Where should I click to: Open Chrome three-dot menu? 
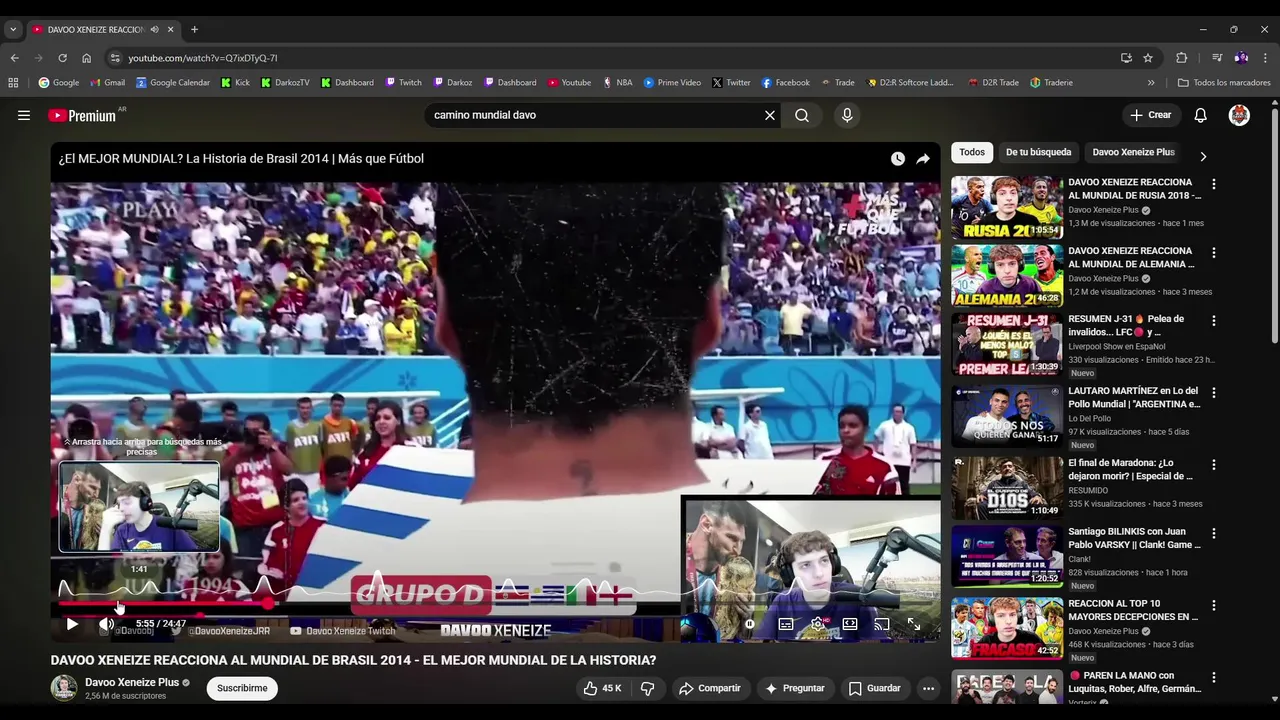tap(1265, 58)
